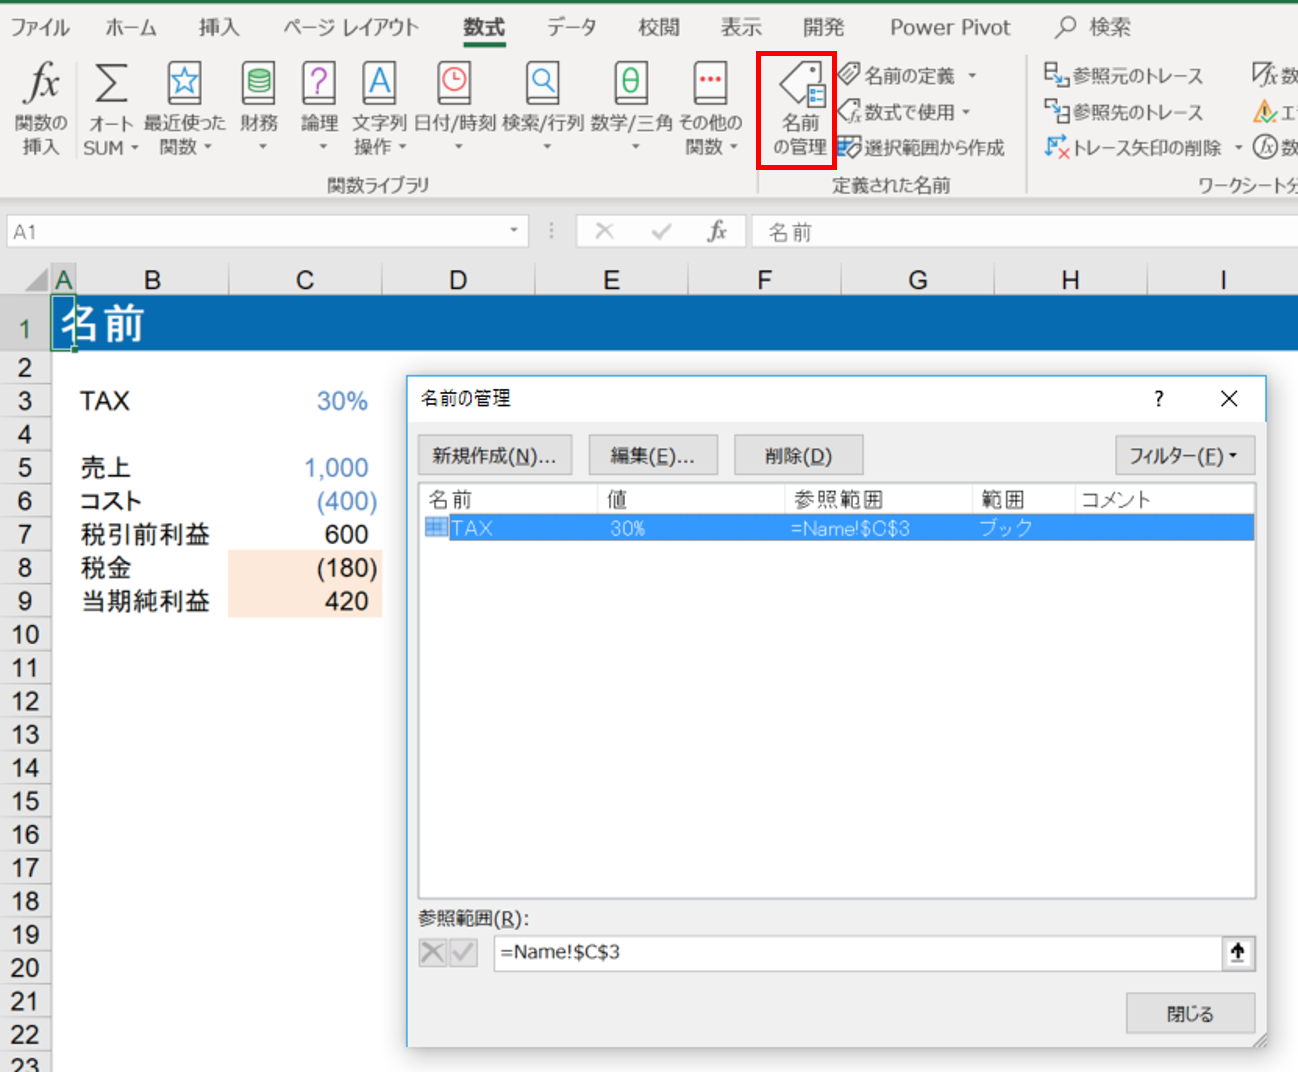This screenshot has height=1072, width=1298.
Task: Click 参照元のトレース in ribbon
Action: pos(1124,76)
